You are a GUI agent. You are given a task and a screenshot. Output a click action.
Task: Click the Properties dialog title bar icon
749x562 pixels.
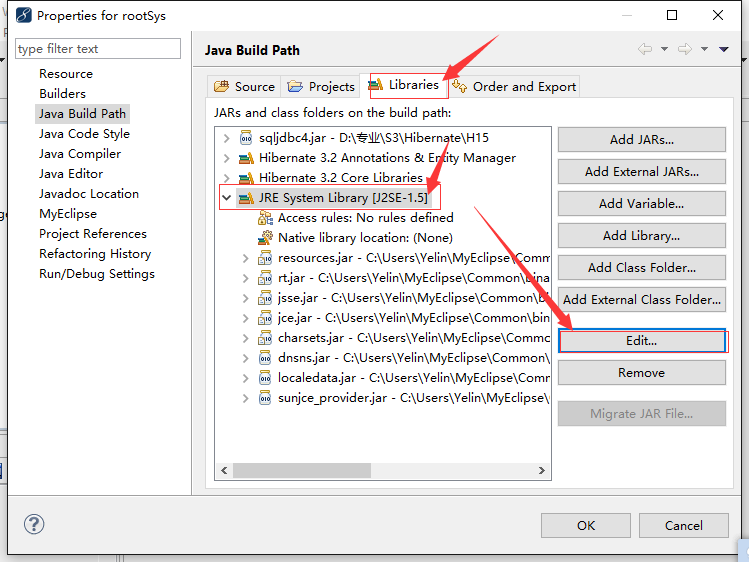pos(23,15)
